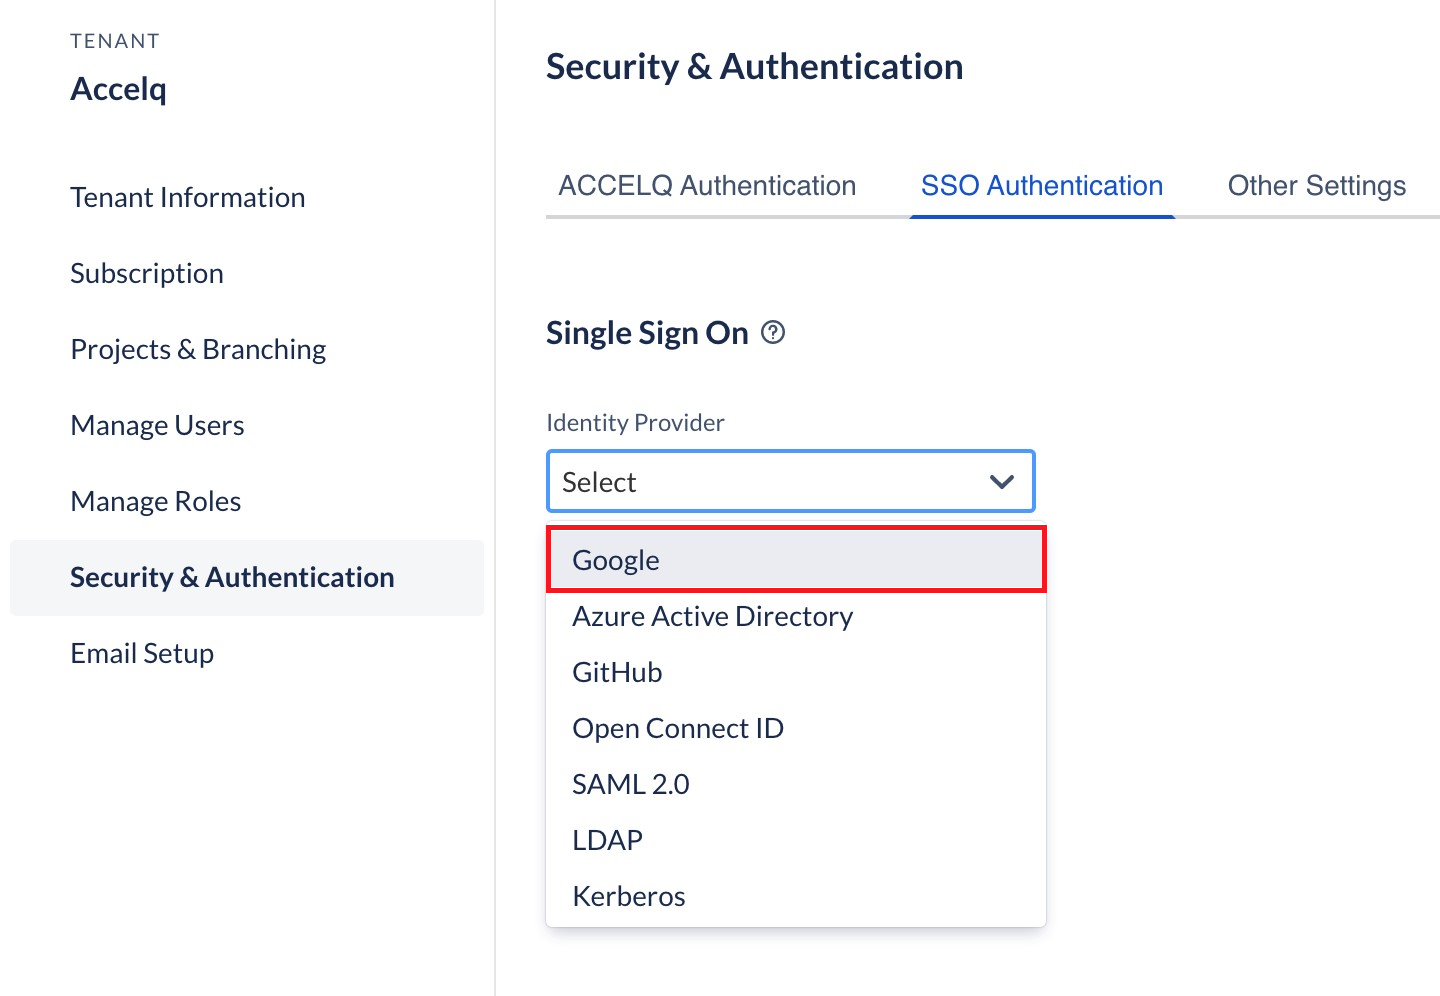Pick Kerberos identity provider
The height and width of the screenshot is (996, 1440).
[x=796, y=896]
